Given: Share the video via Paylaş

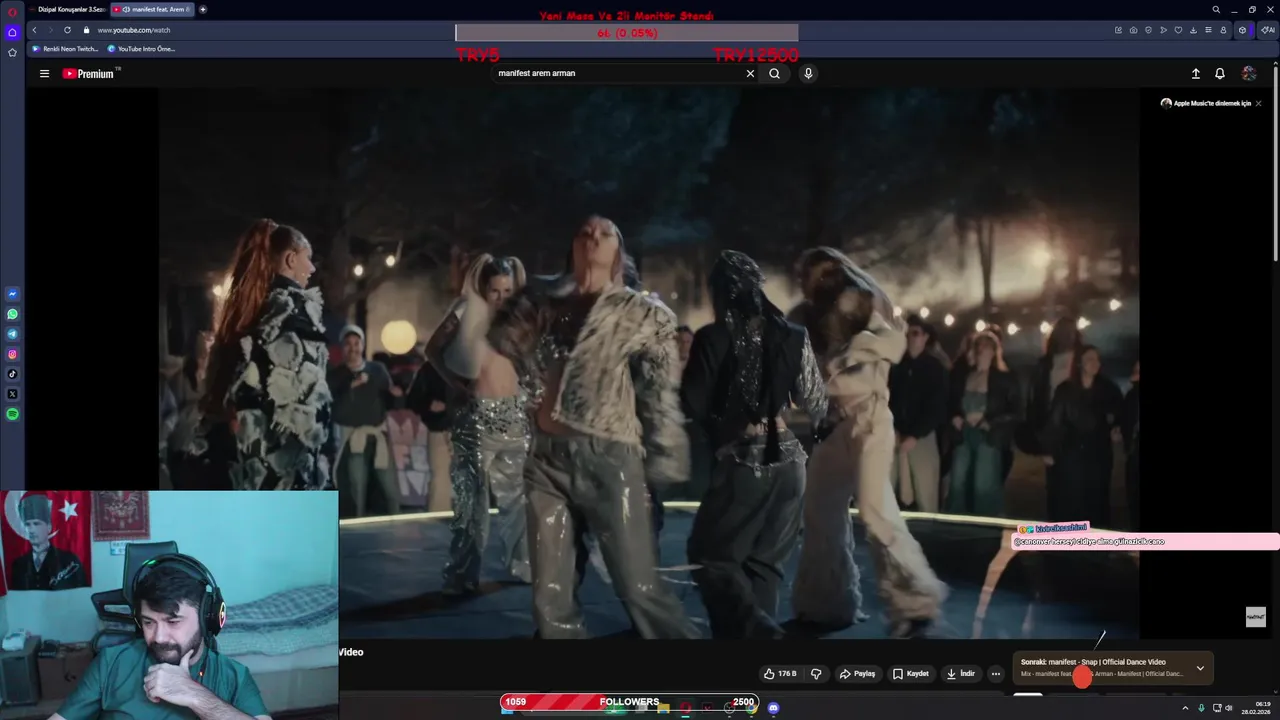Looking at the screenshot, I should (857, 674).
